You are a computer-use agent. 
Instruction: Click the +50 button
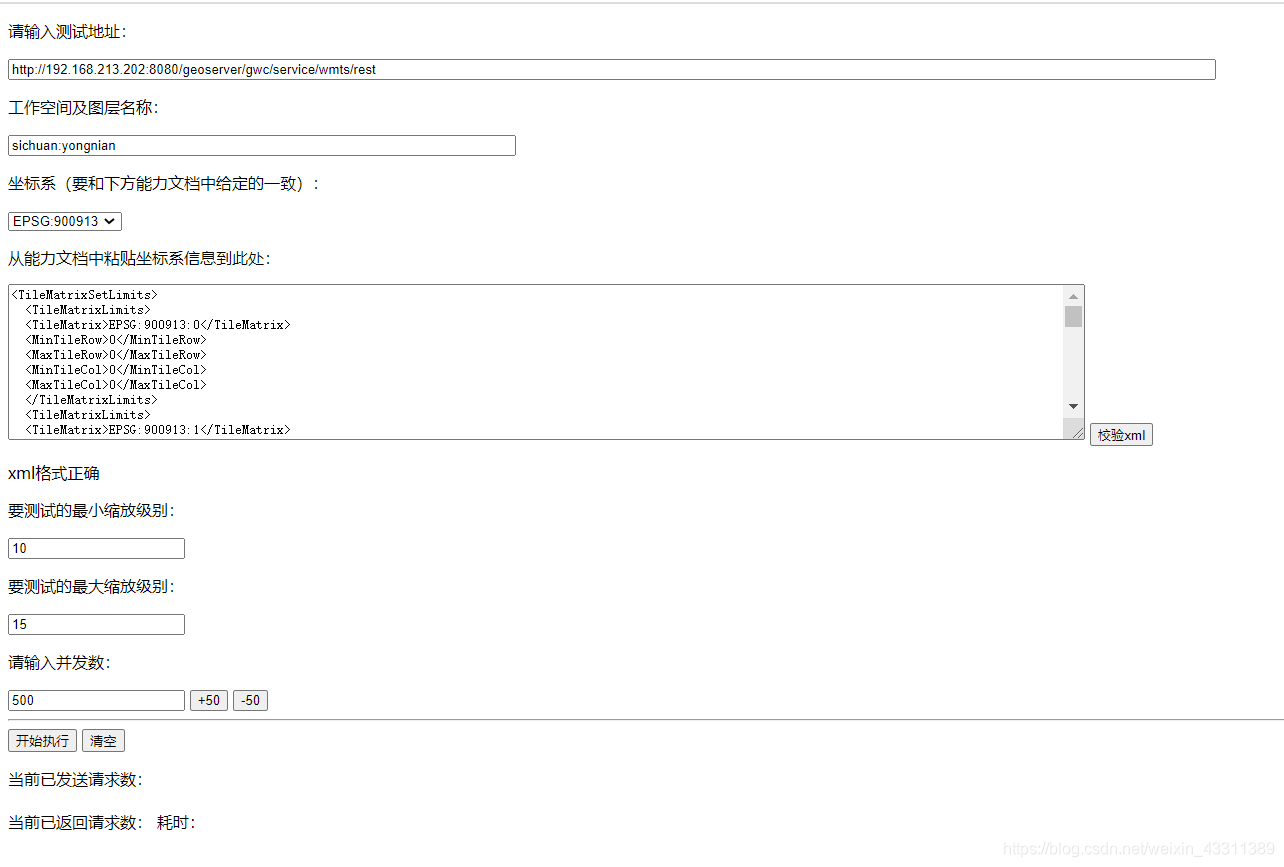(209, 700)
